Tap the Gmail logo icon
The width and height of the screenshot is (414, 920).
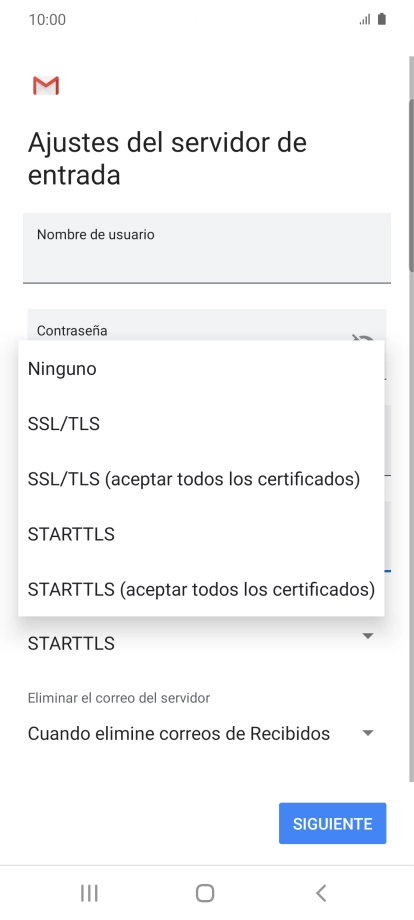point(46,86)
